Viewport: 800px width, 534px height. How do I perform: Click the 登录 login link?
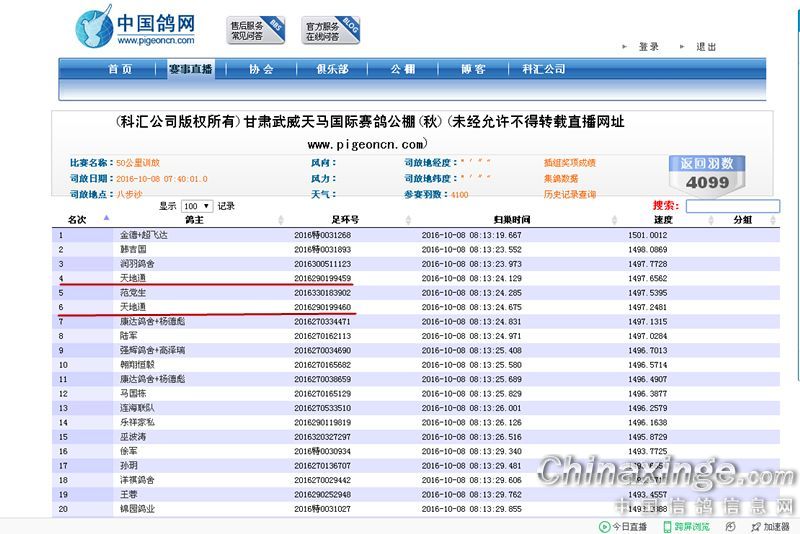[648, 47]
